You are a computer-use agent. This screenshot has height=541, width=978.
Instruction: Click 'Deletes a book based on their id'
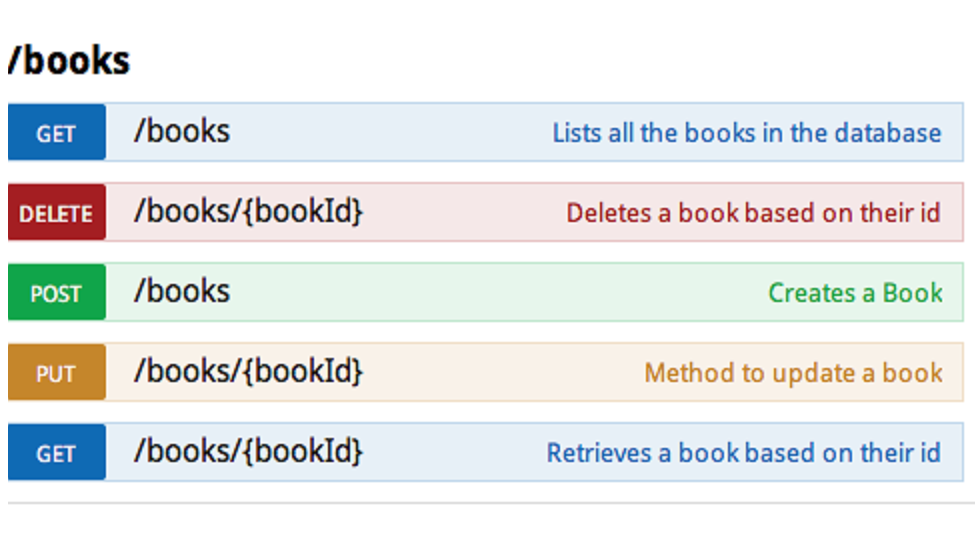(x=753, y=212)
